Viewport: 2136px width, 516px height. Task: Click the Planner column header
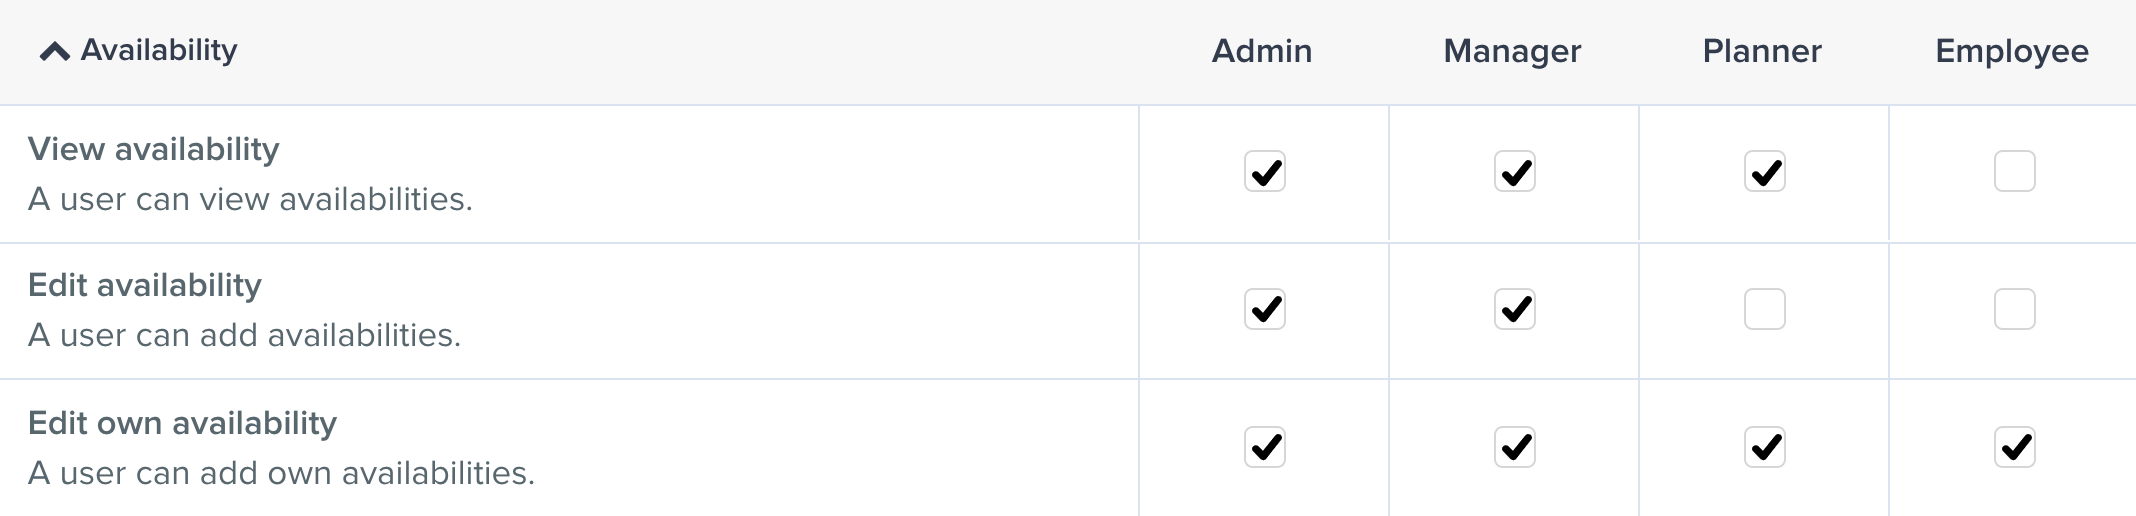pyautogui.click(x=1762, y=51)
